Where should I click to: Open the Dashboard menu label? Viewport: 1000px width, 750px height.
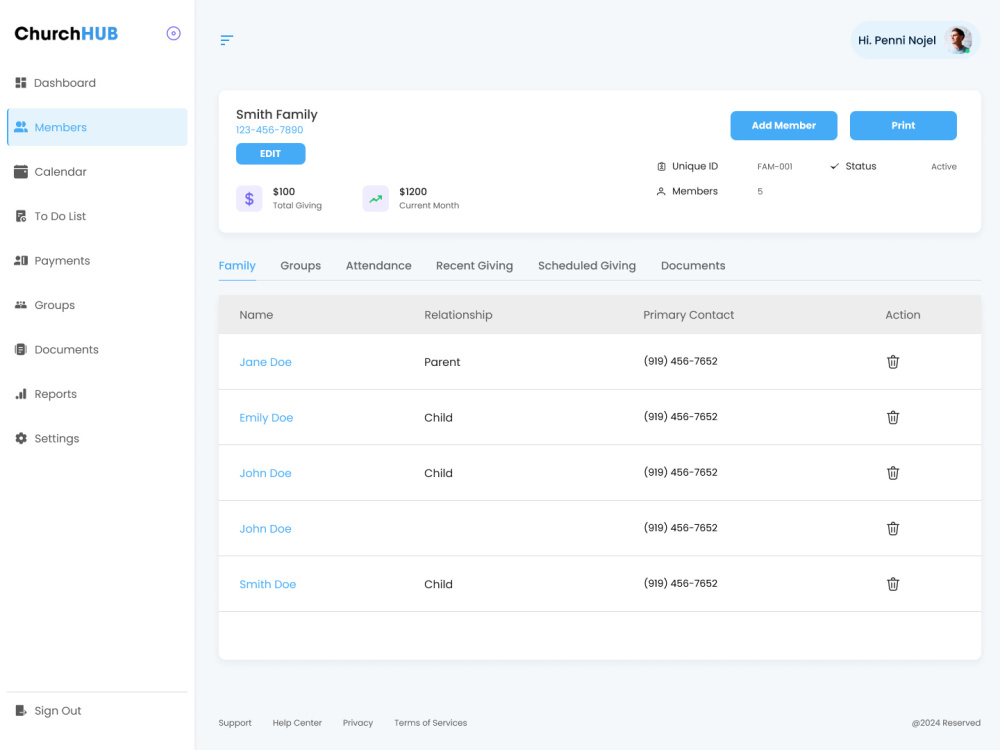(x=65, y=83)
